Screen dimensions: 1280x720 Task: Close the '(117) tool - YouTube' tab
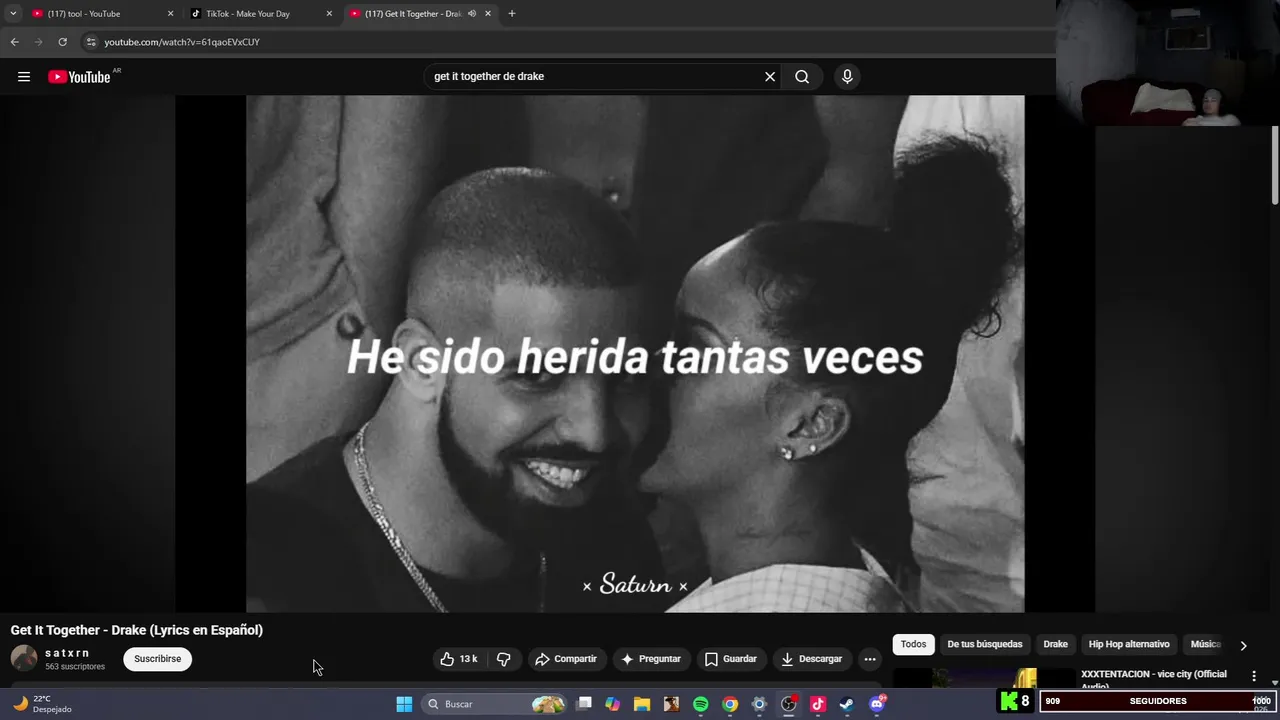[x=170, y=14]
